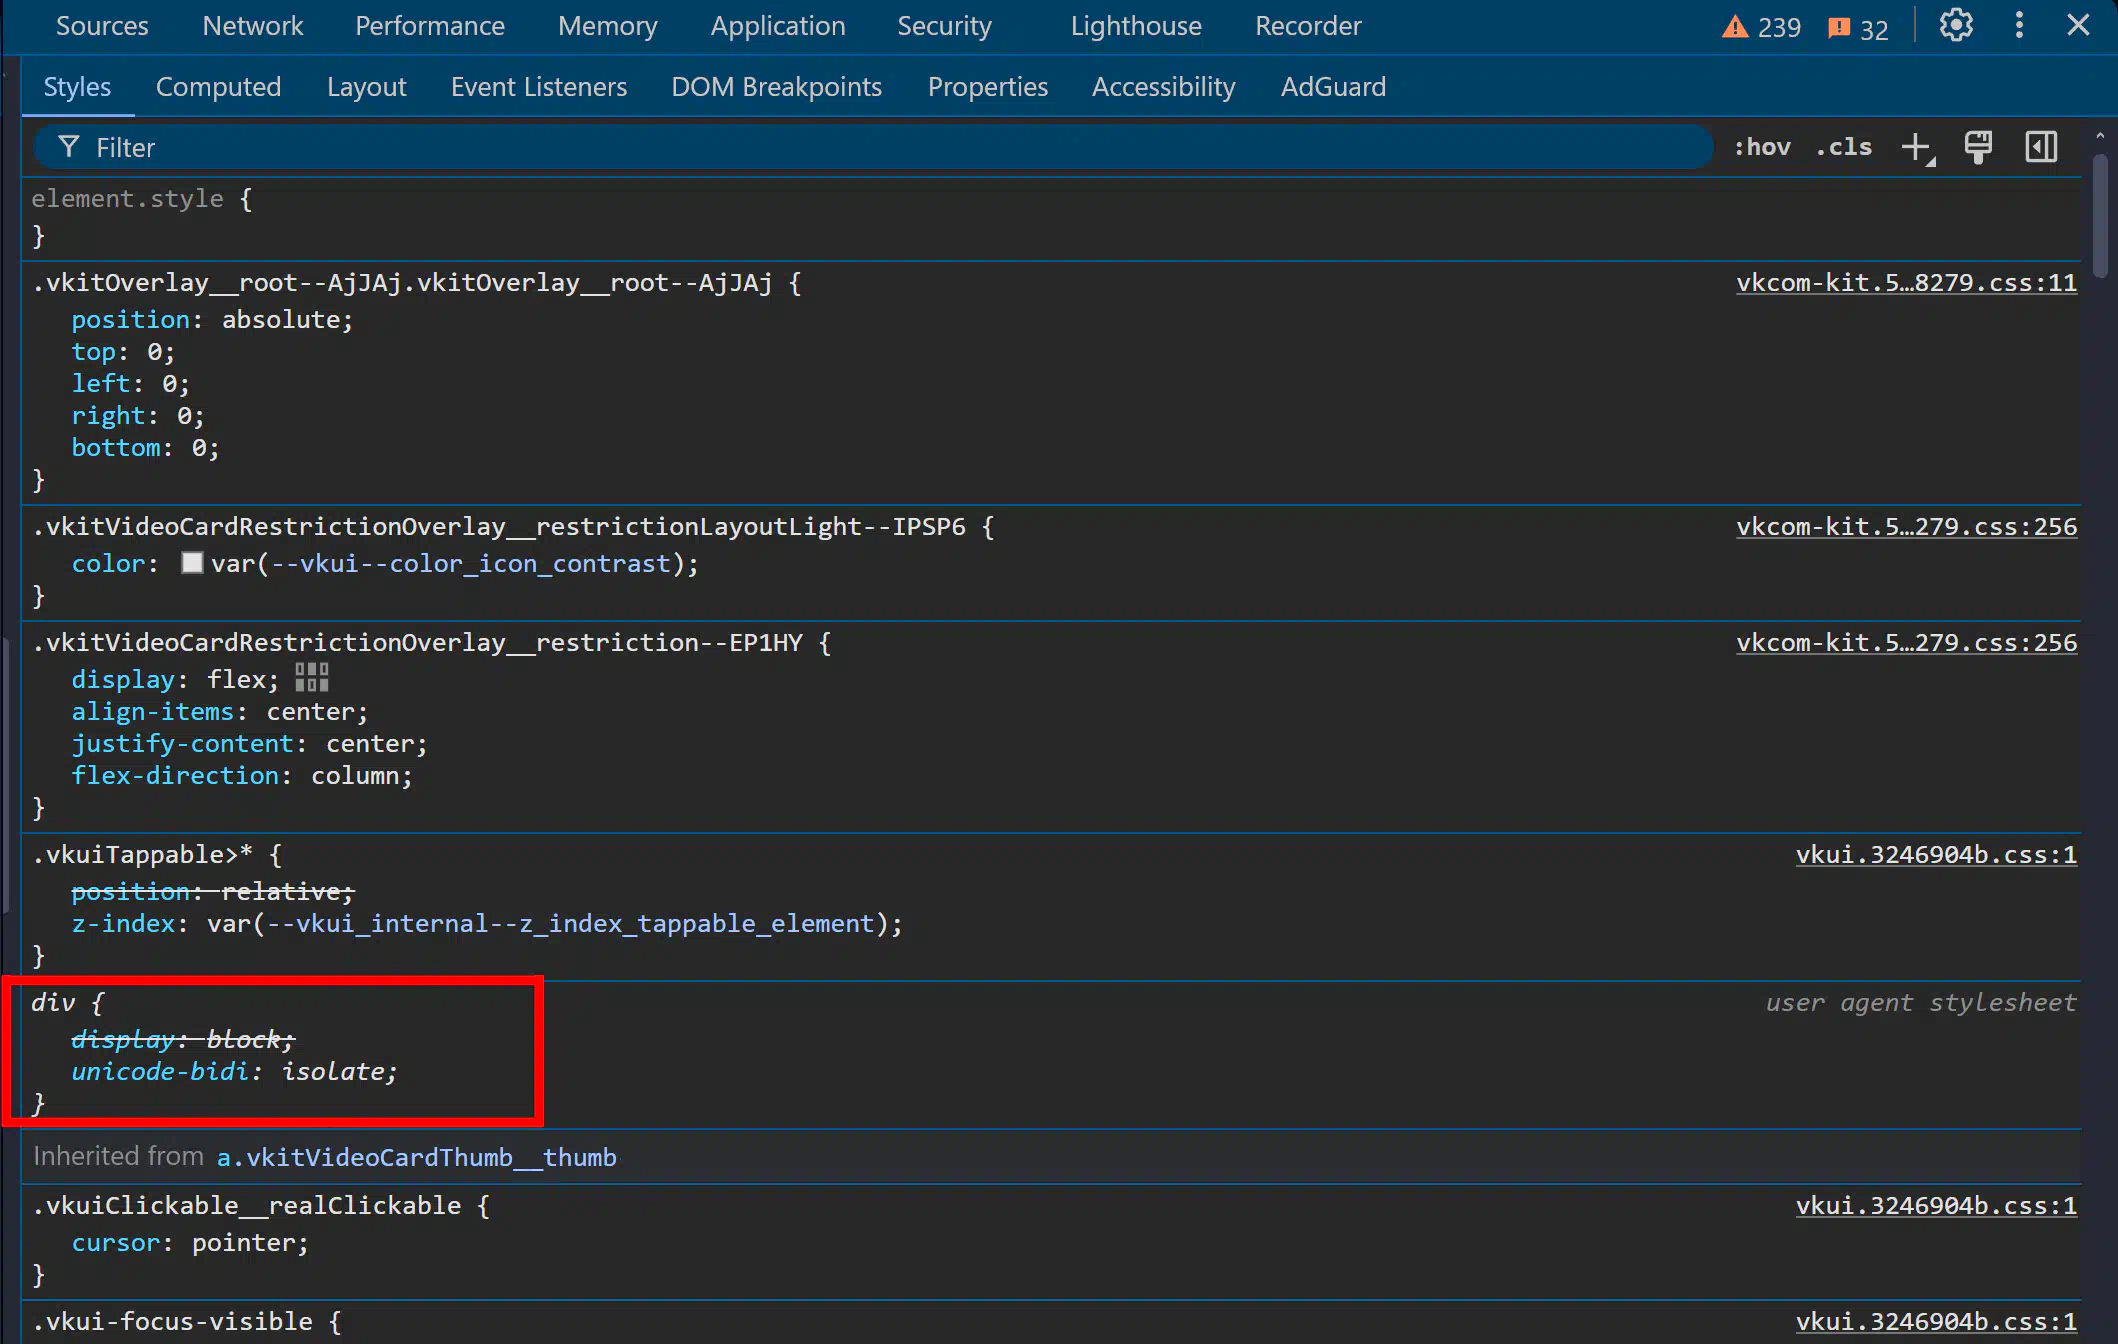The image size is (2118, 1344).
Task: Open the Lighthouse panel
Action: point(1136,26)
